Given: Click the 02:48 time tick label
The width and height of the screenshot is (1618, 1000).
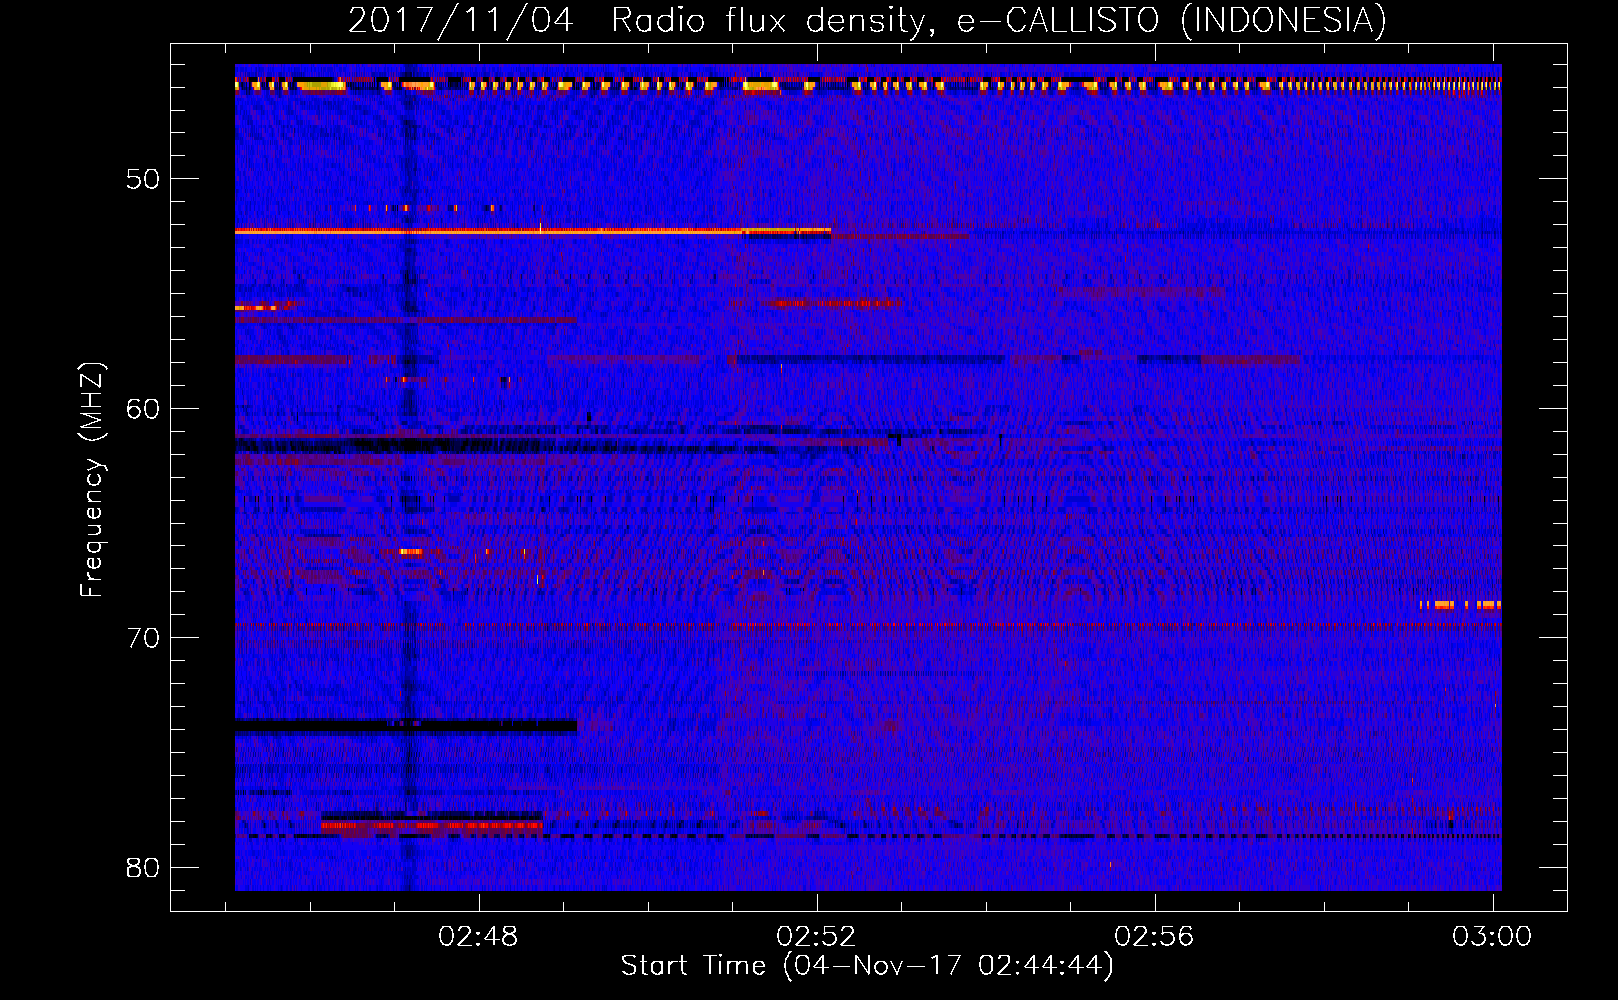Looking at the screenshot, I should [x=479, y=936].
